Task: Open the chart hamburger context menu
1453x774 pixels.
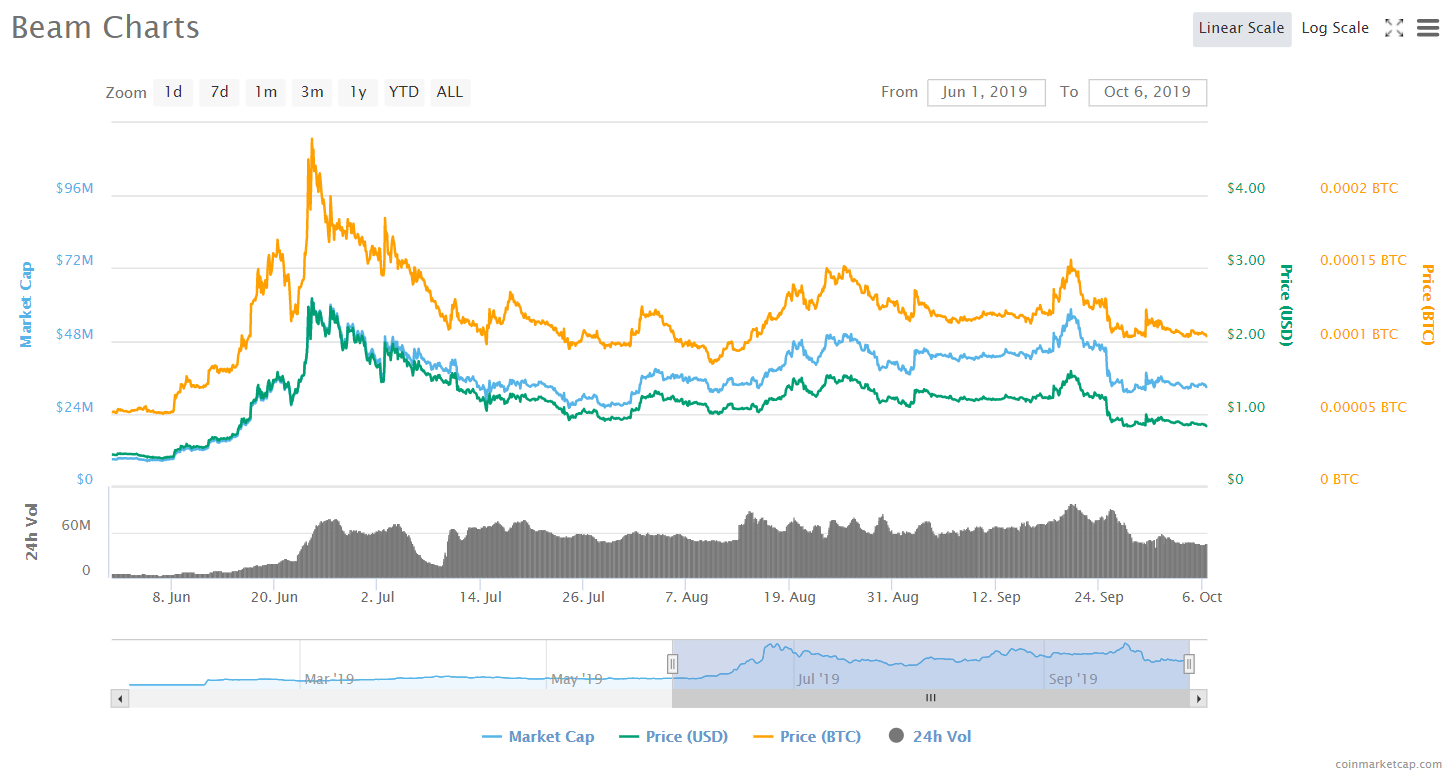Action: pos(1428,28)
